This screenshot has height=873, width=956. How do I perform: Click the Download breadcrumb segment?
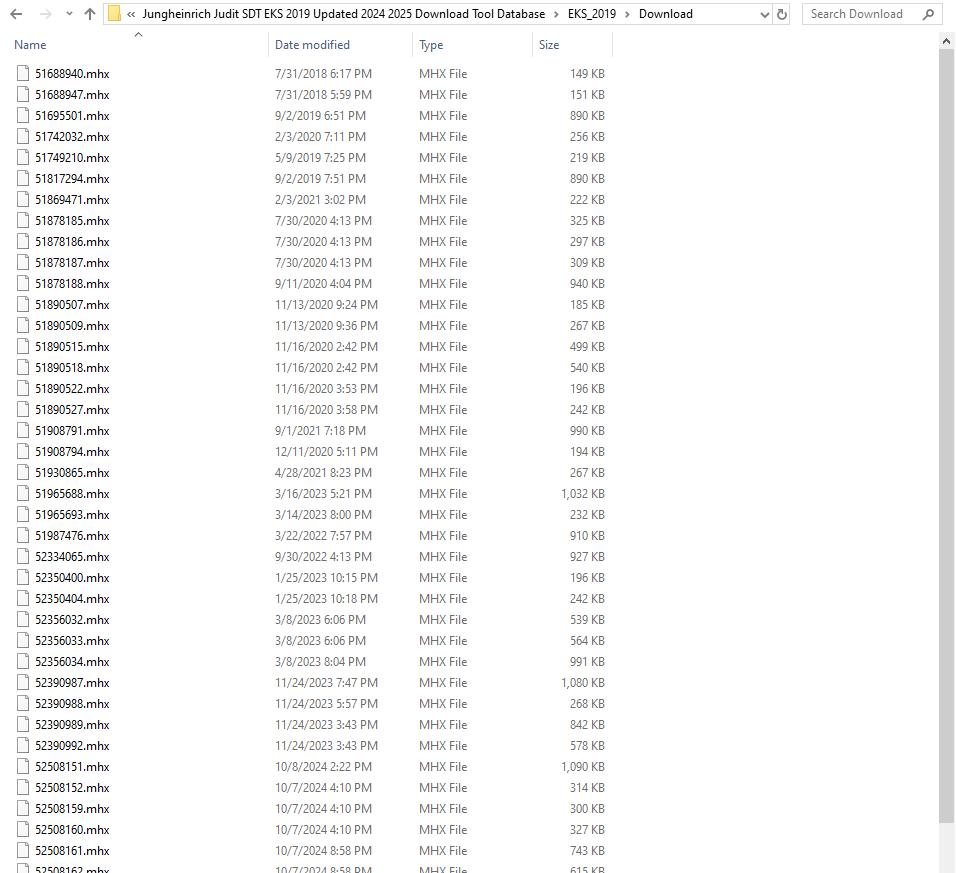click(x=666, y=14)
